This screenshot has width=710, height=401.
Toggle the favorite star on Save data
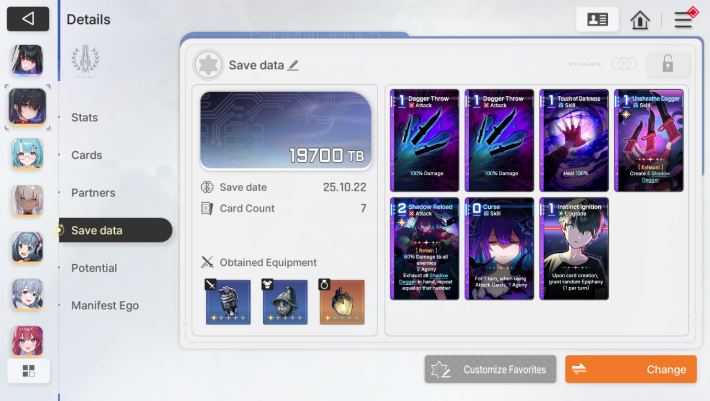208,65
